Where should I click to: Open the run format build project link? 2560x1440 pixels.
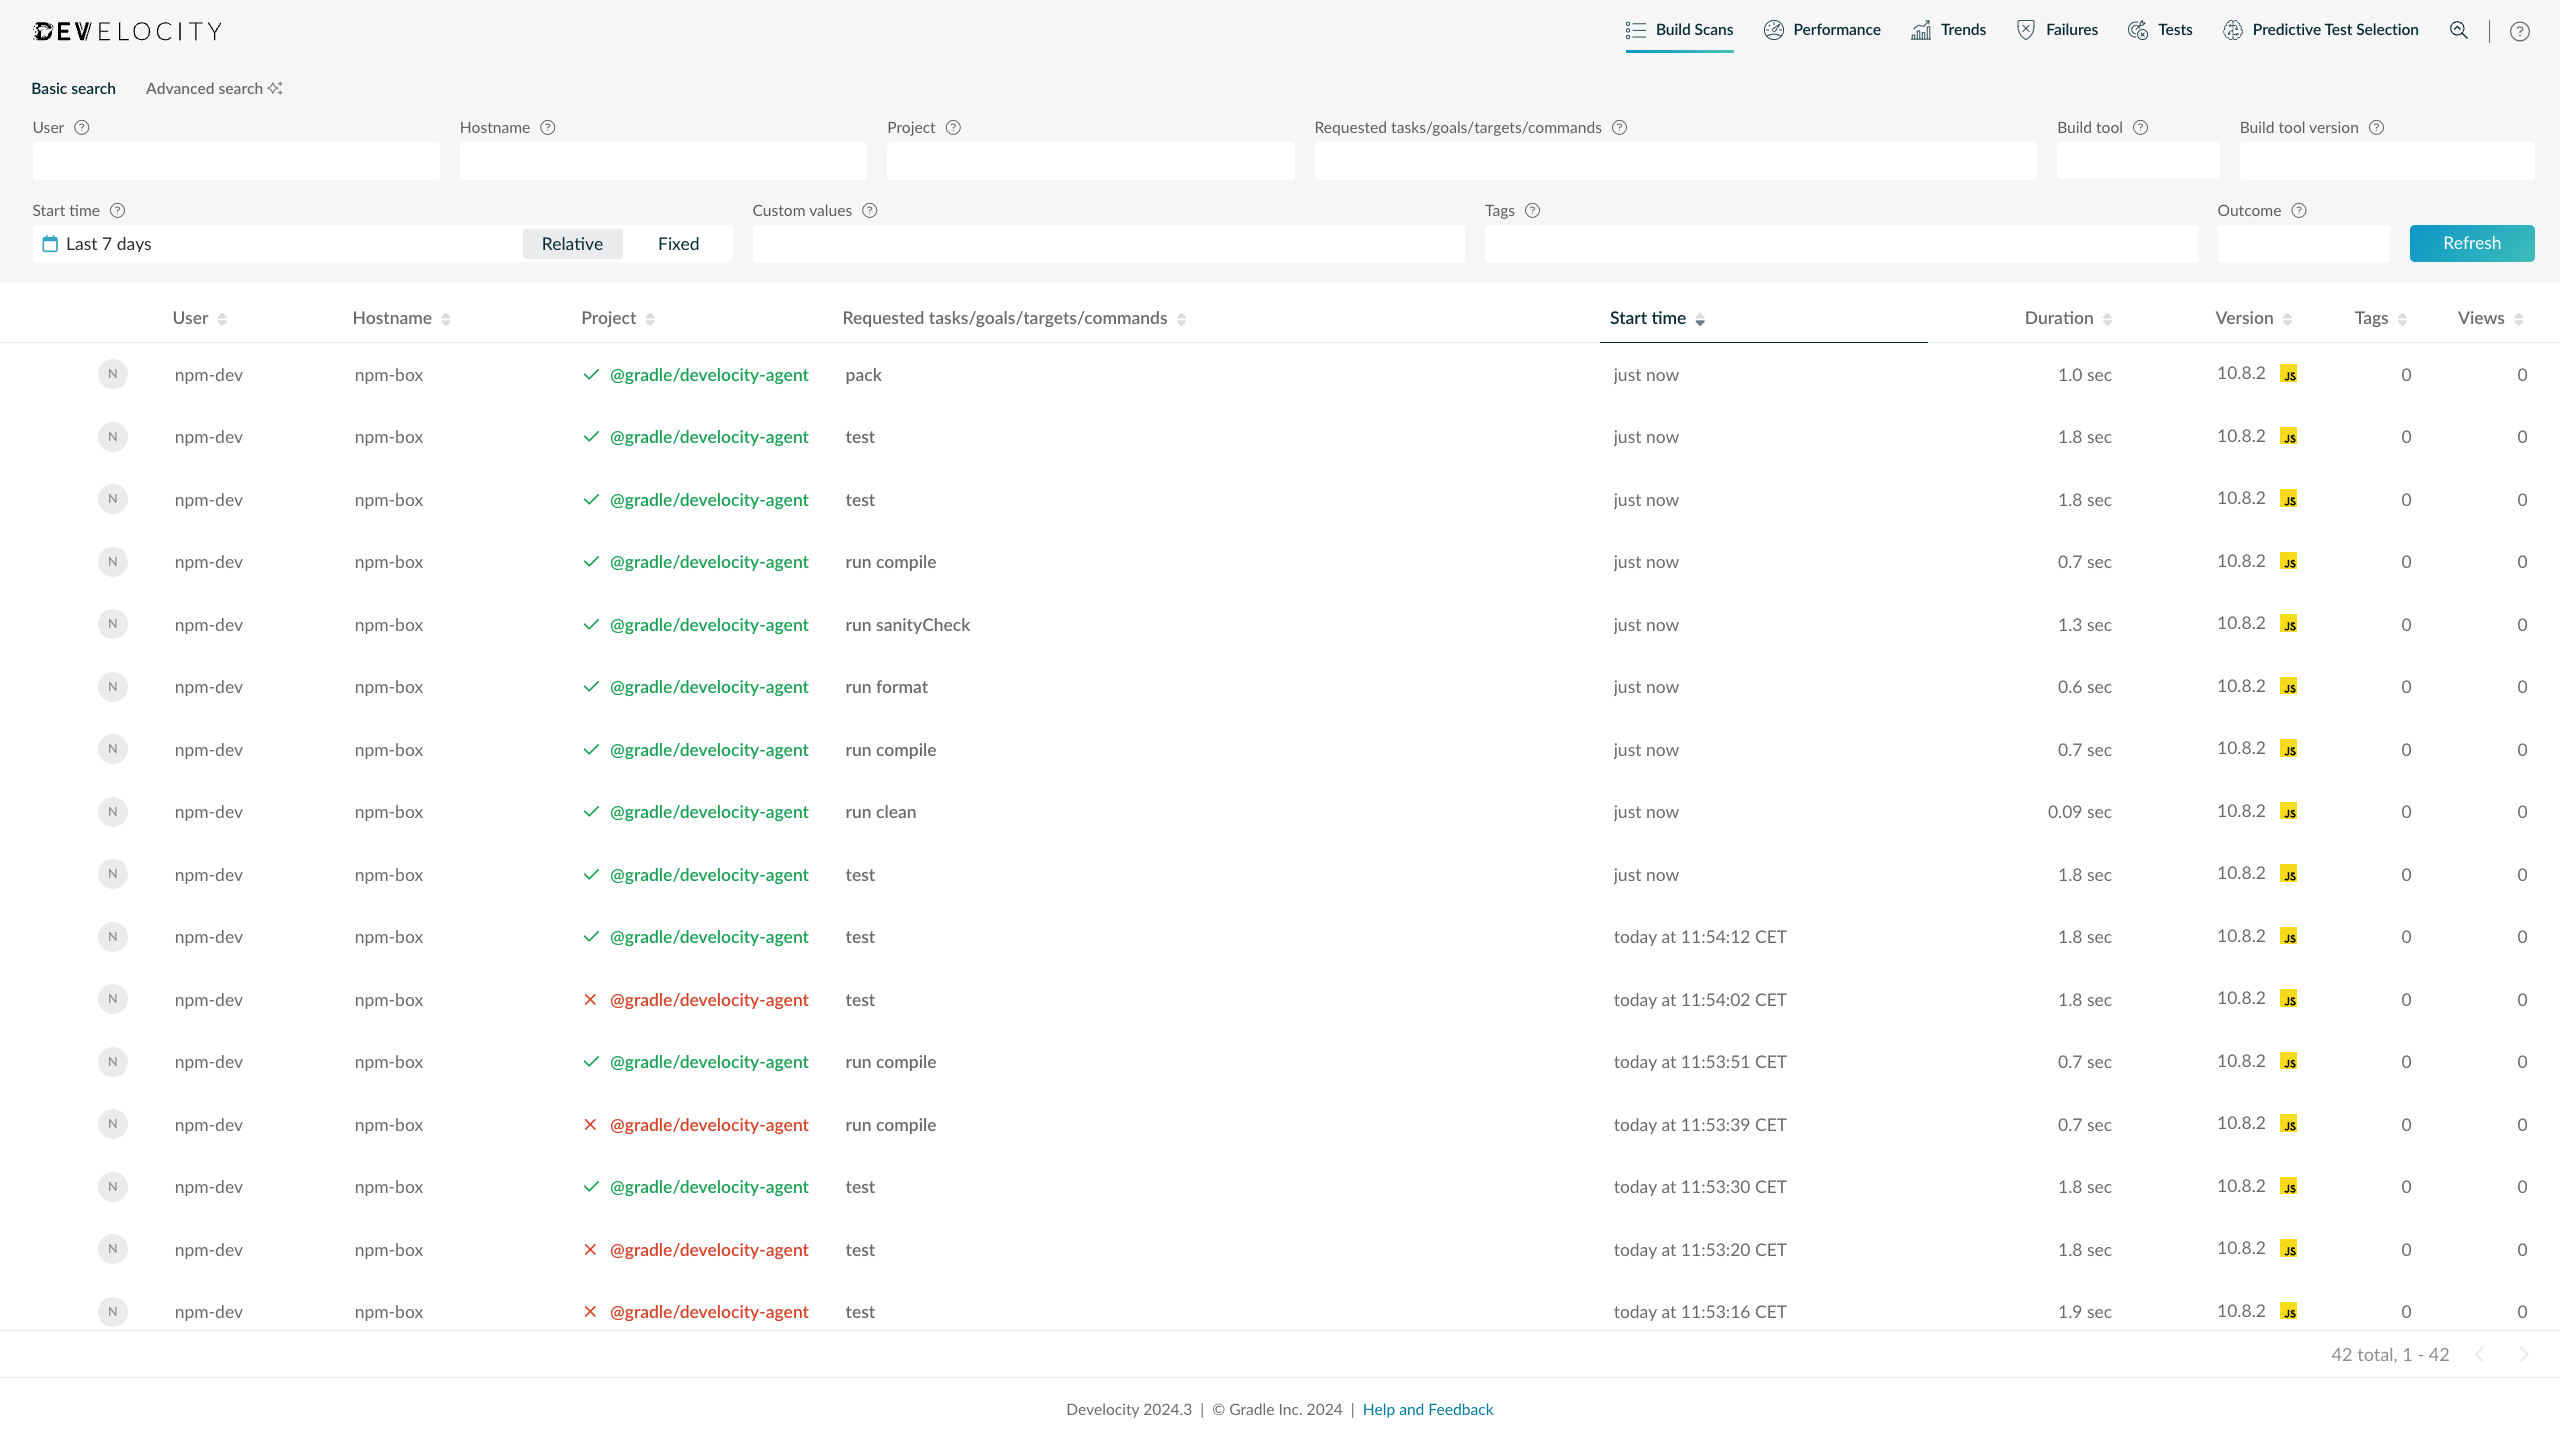(709, 687)
